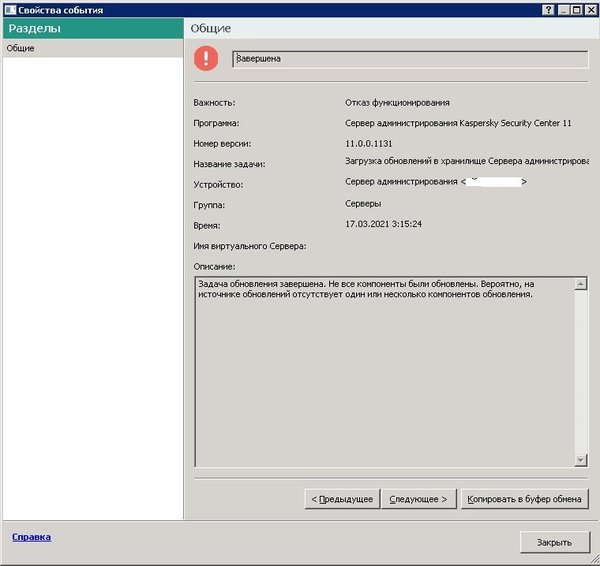Maximize the event properties window
Image resolution: width=600 pixels, height=566 pixels.
tap(576, 9)
